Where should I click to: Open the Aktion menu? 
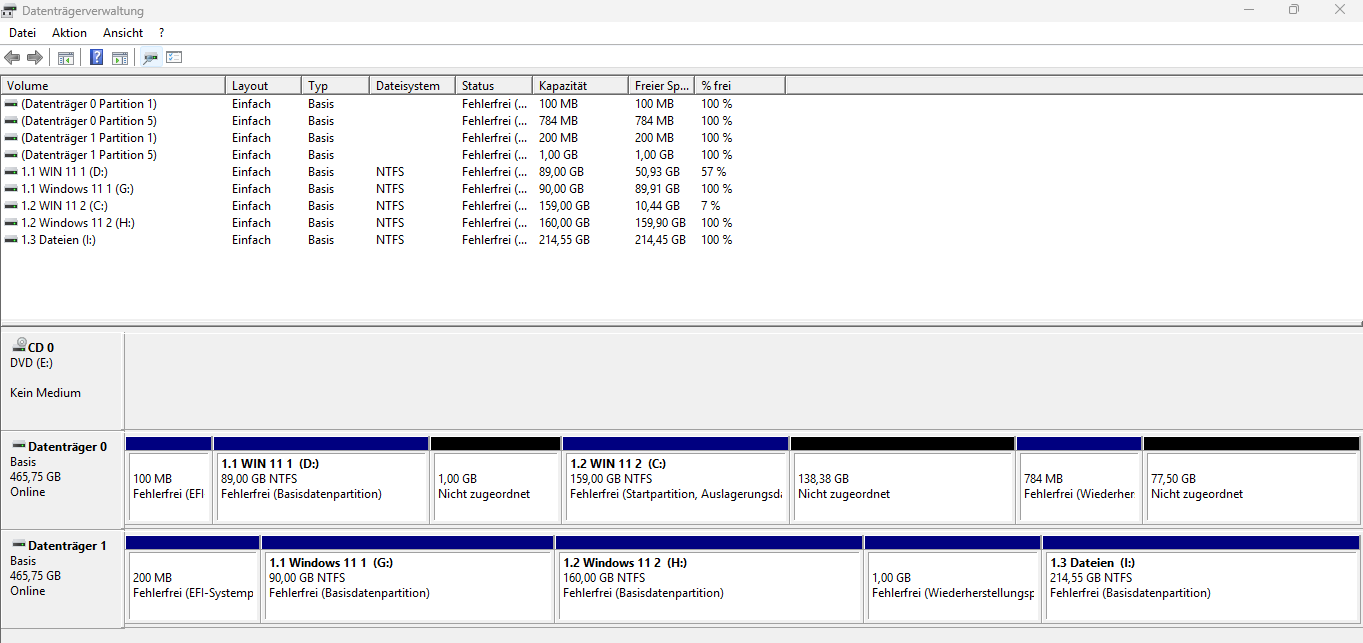click(x=70, y=33)
